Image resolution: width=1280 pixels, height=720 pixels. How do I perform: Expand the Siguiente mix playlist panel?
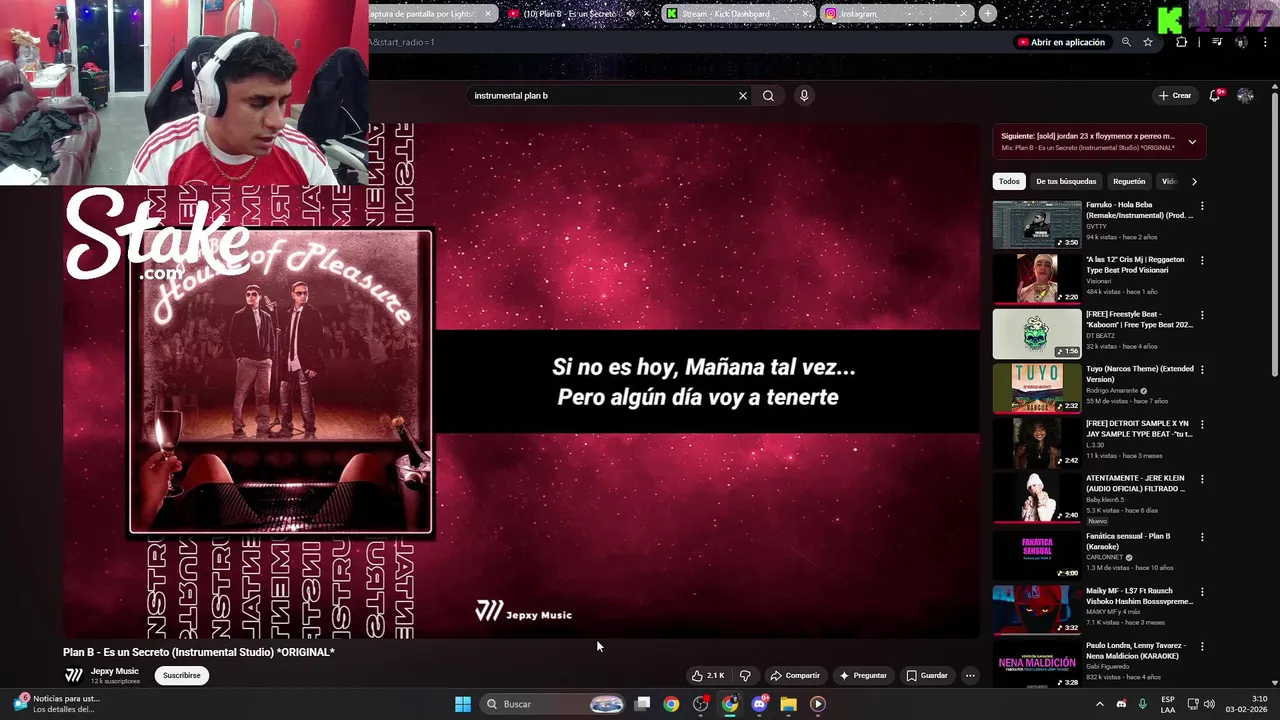click(1192, 142)
